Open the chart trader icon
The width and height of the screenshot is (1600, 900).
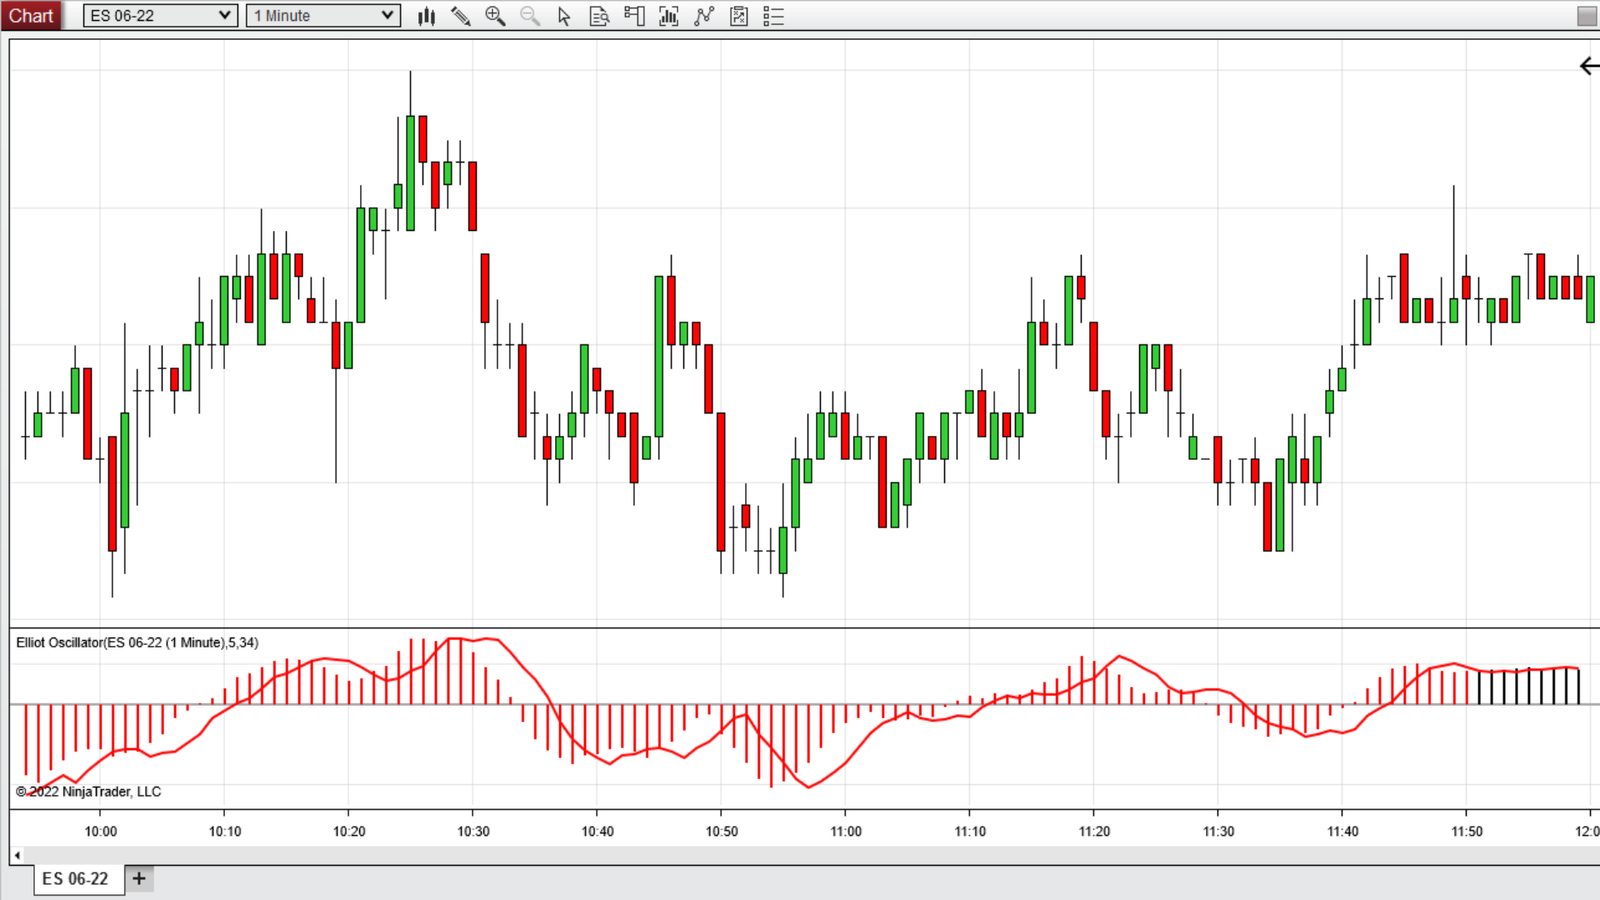634,16
